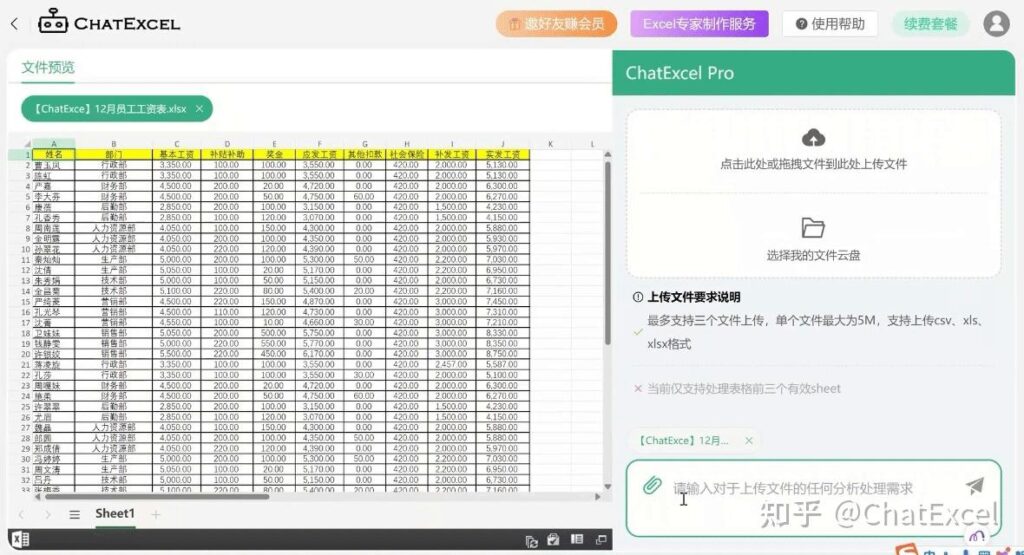This screenshot has height=555, width=1024.
Task: Select the cell containing 550.00
Action: tap(274, 343)
